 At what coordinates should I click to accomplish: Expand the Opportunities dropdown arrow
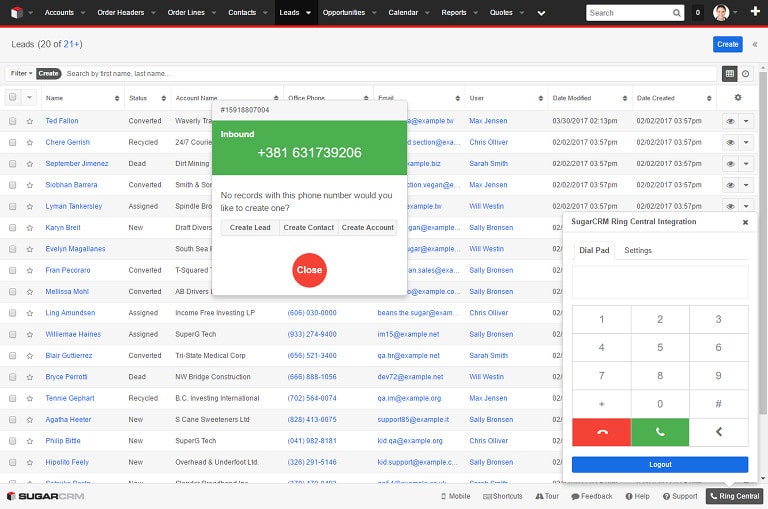pyautogui.click(x=374, y=13)
